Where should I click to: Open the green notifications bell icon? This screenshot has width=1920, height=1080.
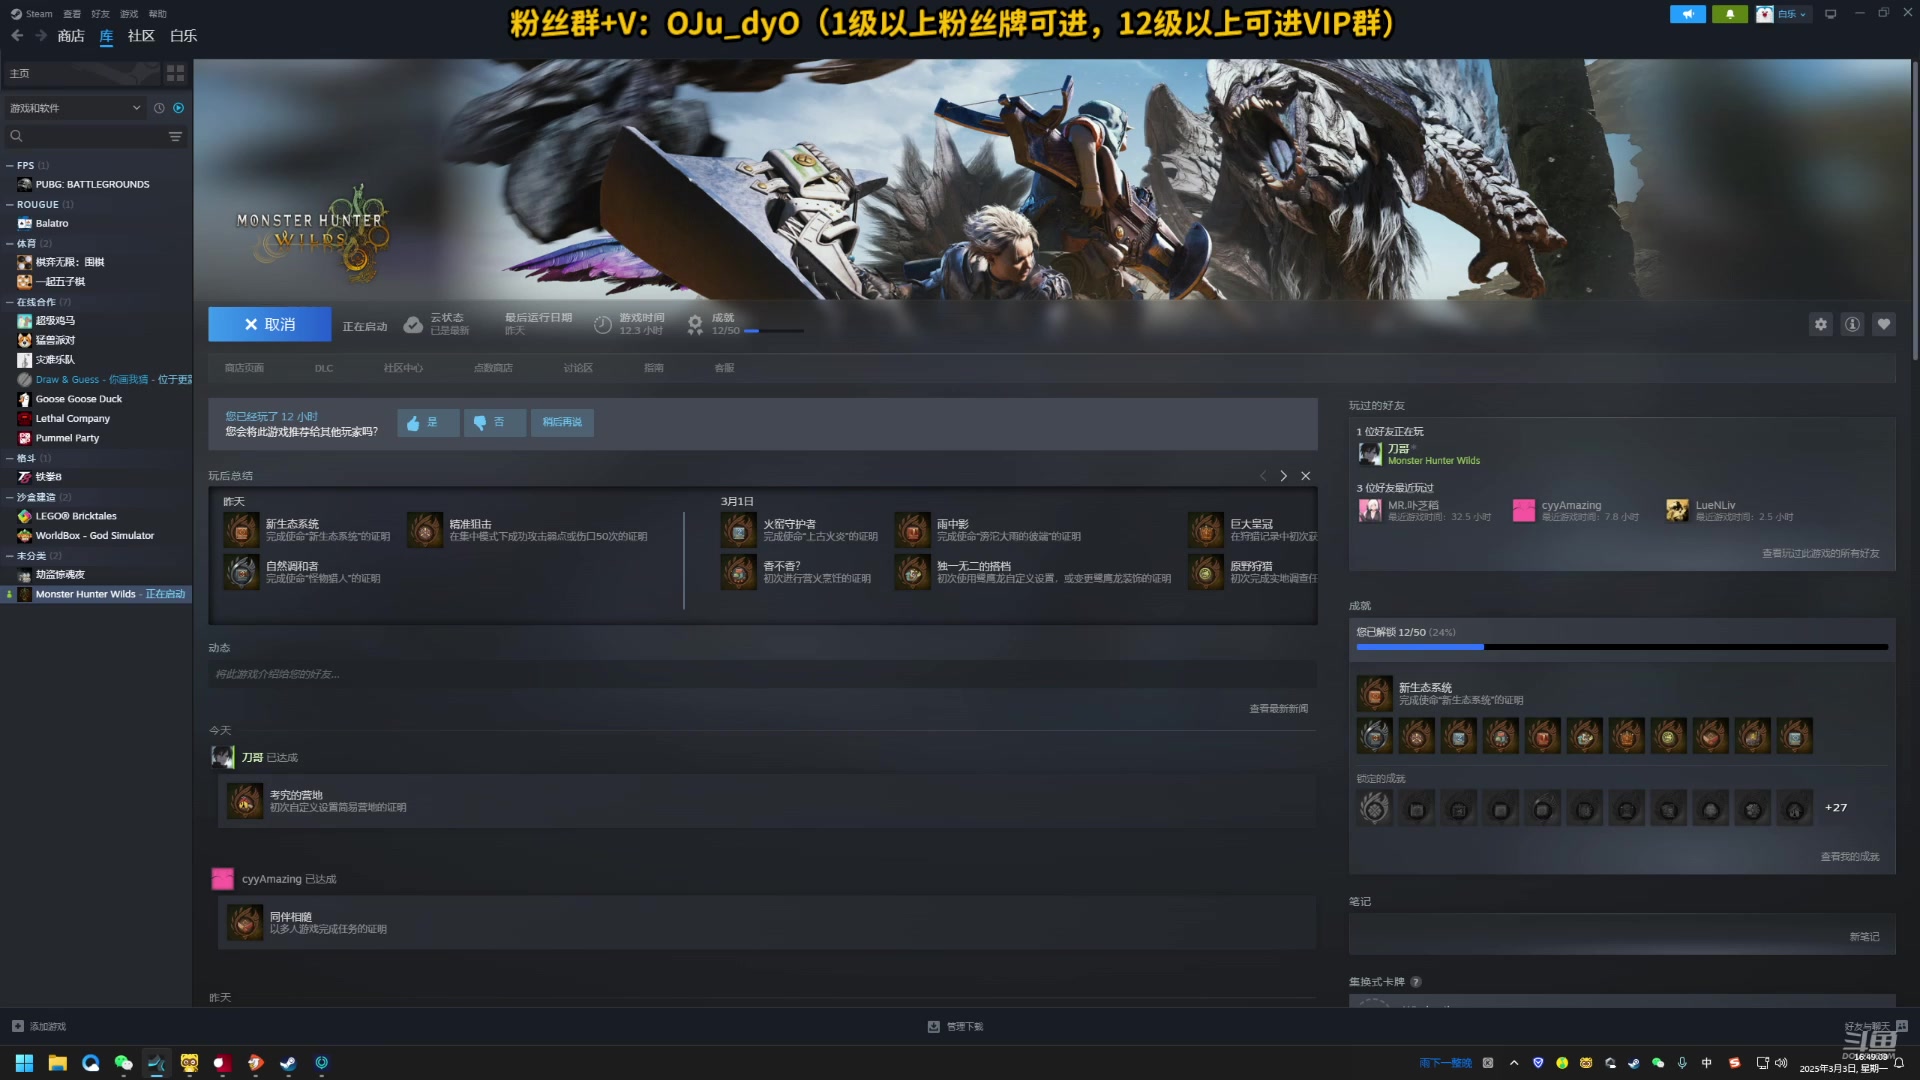1730,14
